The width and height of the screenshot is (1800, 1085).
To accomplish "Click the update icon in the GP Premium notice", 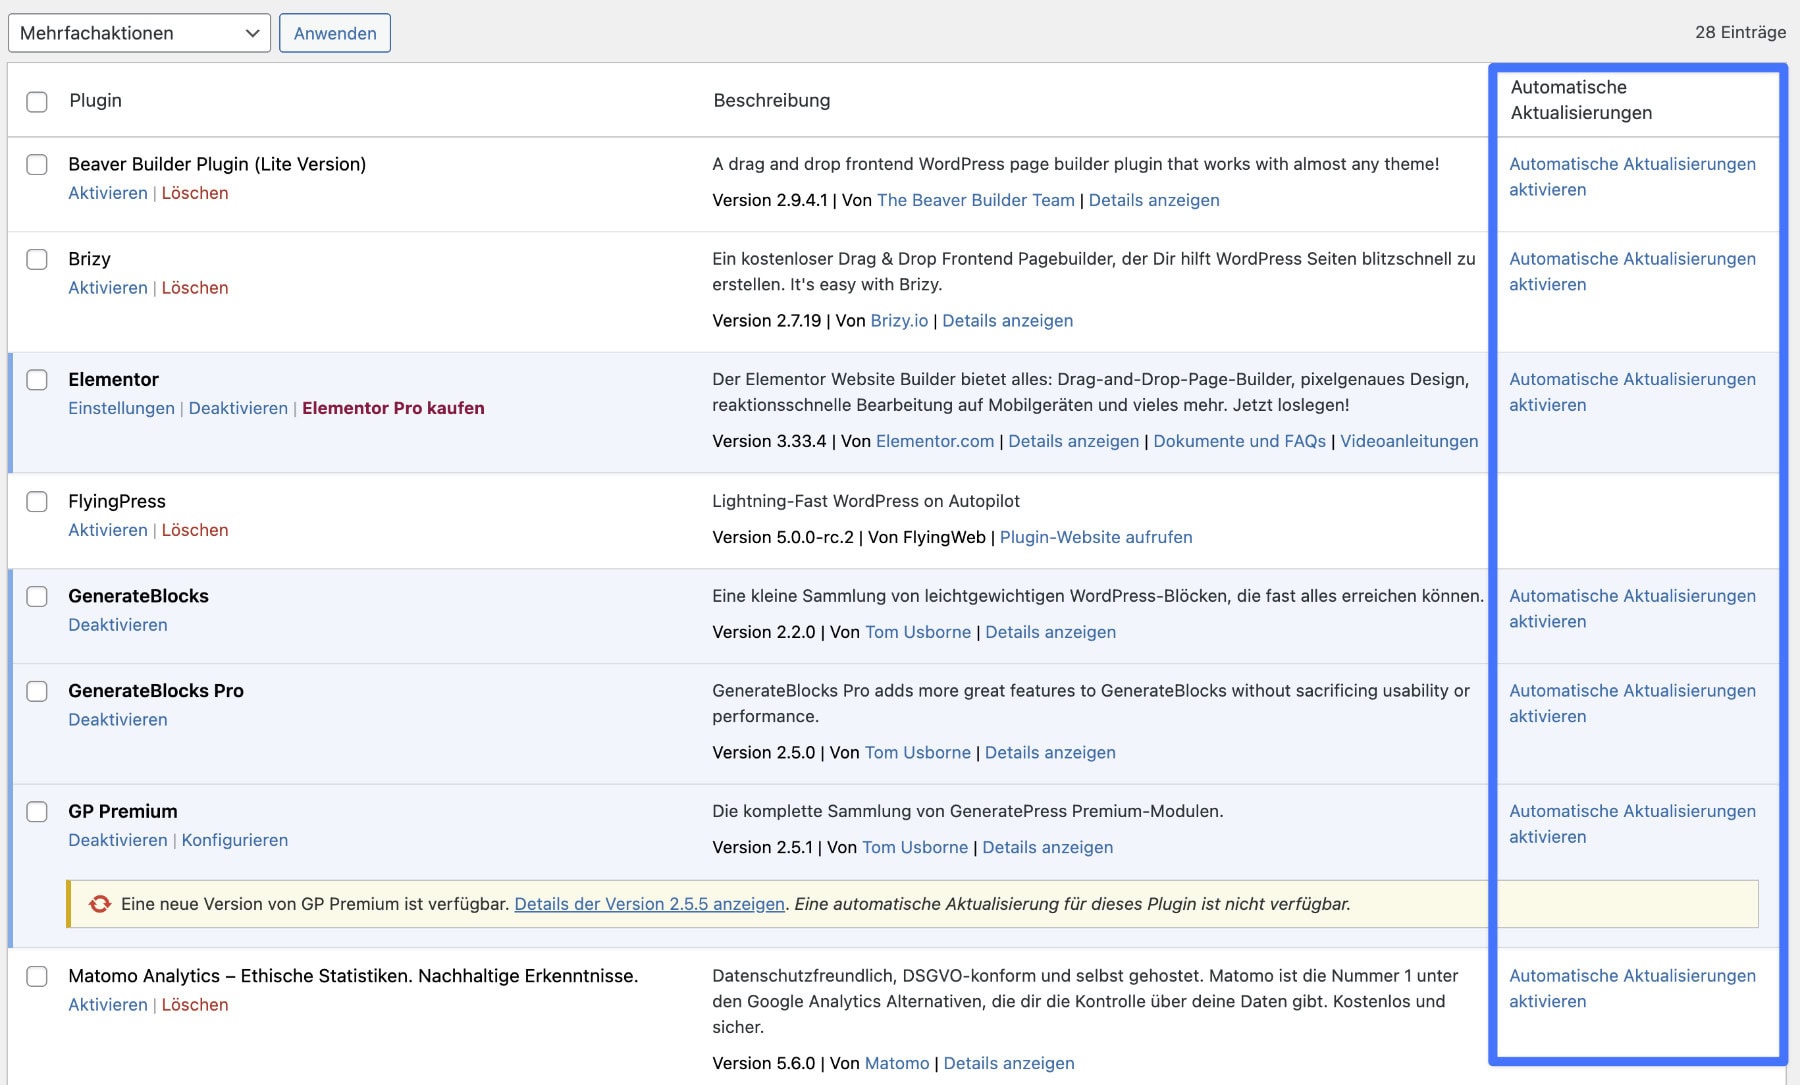I will tap(98, 903).
